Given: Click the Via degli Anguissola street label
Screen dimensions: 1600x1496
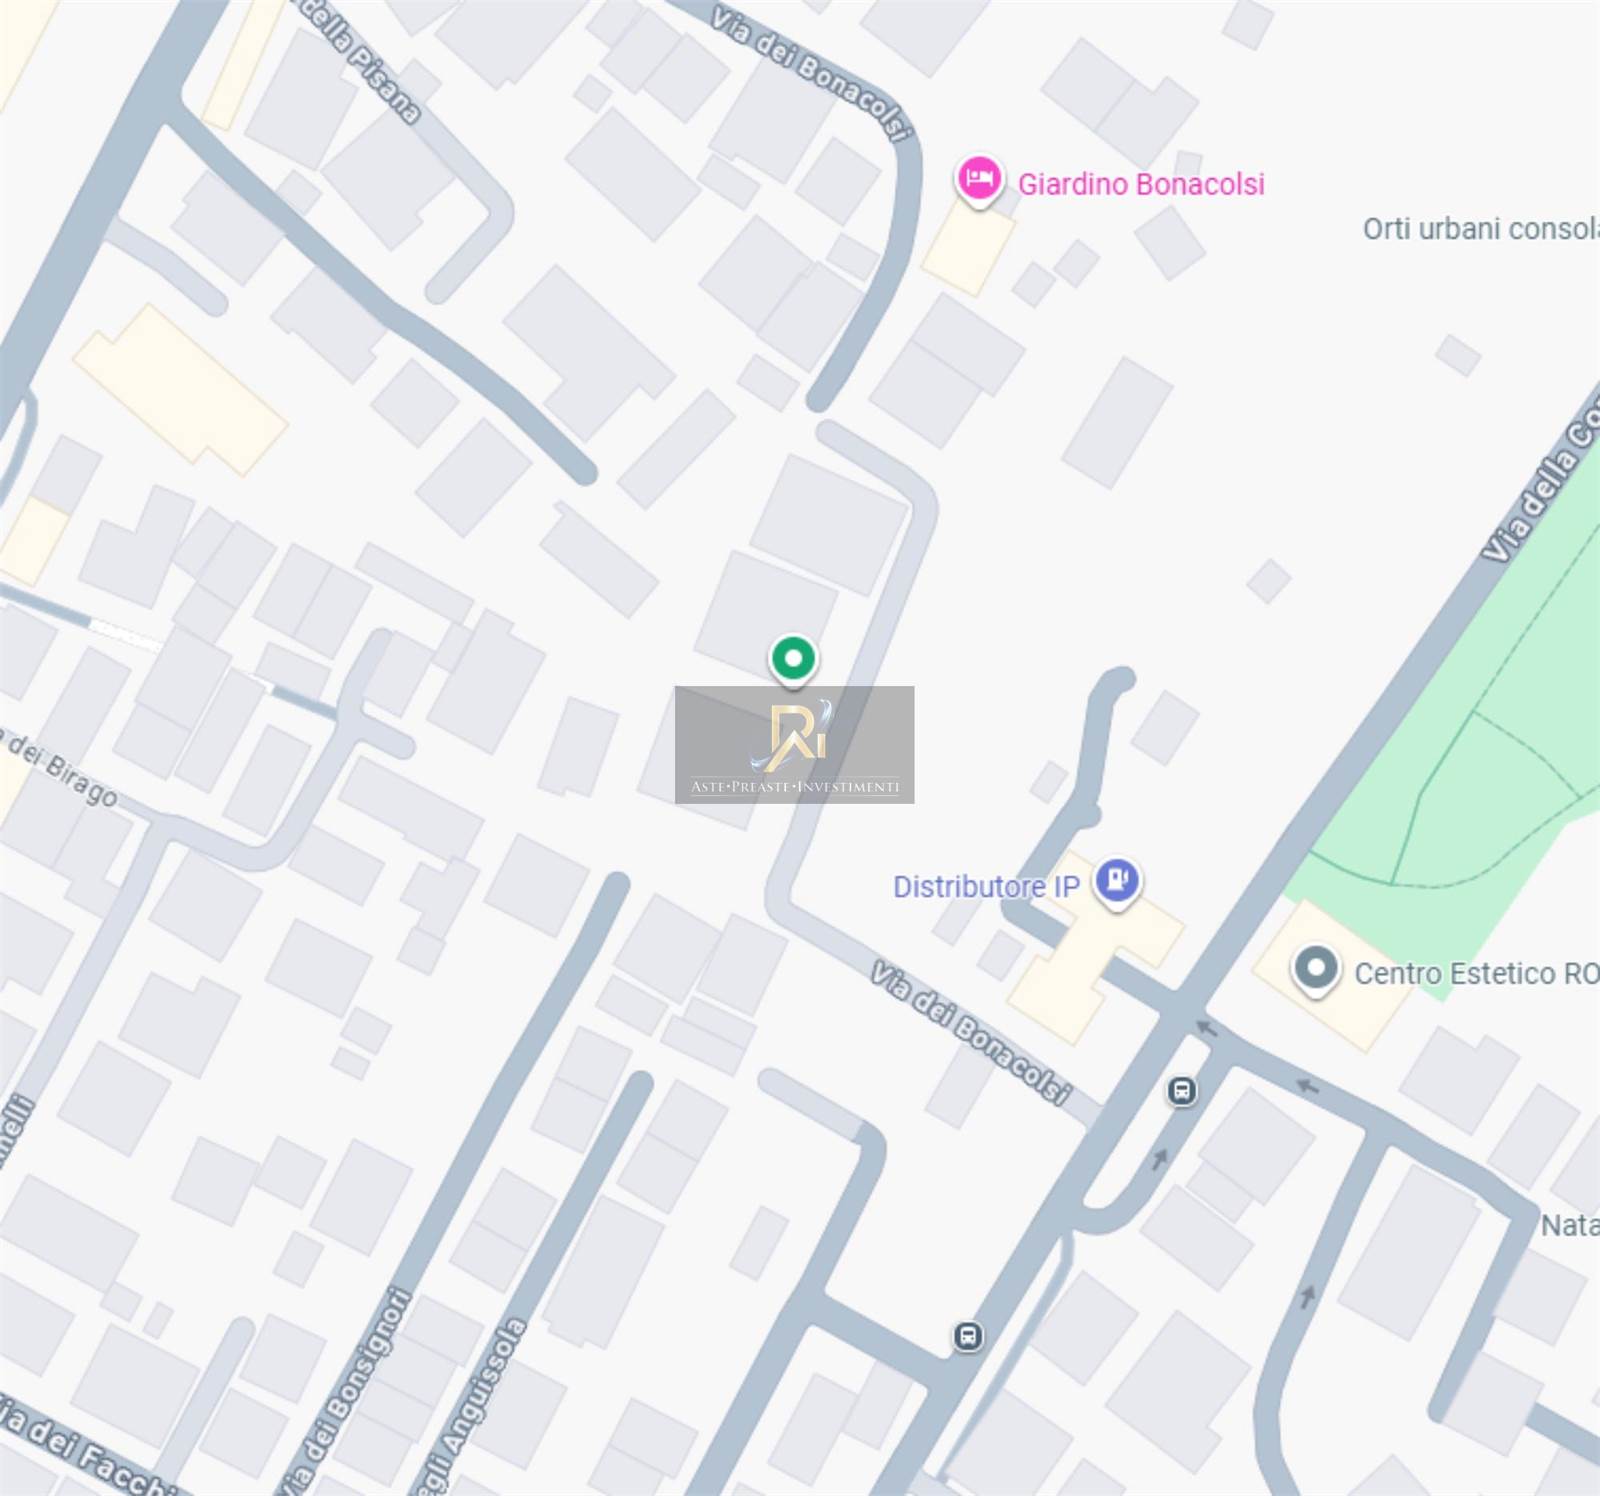Looking at the screenshot, I should [471, 1406].
